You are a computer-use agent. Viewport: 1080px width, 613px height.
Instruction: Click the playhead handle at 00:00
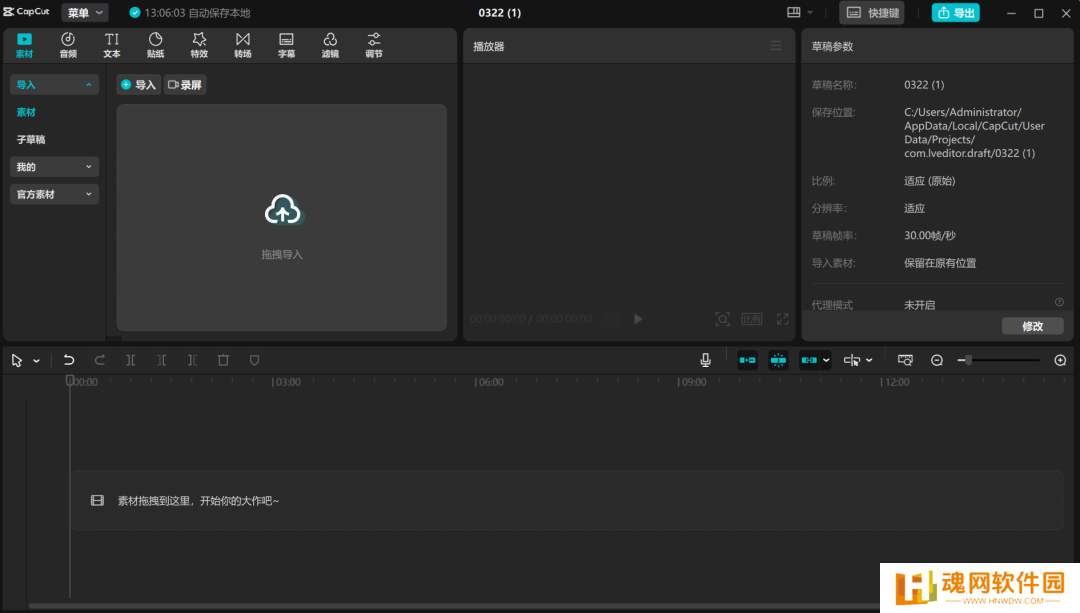tap(70, 380)
